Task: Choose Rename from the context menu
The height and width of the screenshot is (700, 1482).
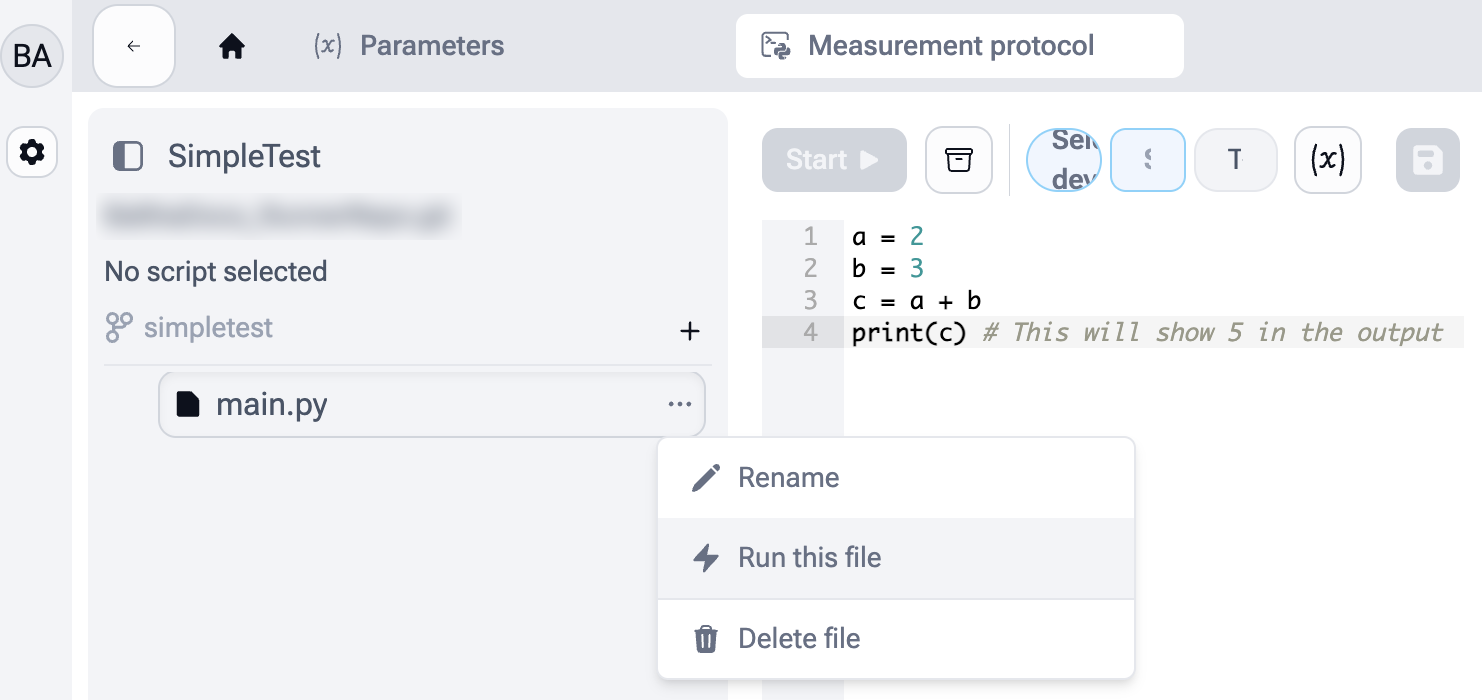Action: tap(788, 478)
